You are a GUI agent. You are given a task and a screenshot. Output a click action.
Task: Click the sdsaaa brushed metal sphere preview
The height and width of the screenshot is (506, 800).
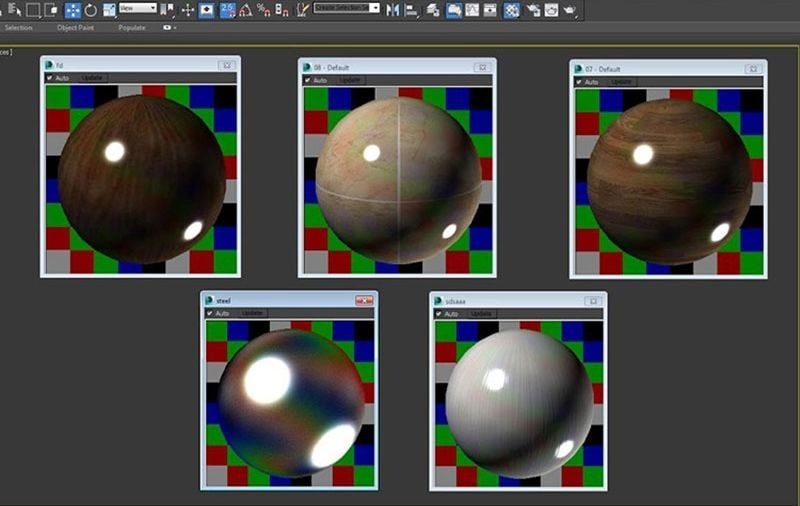coord(519,404)
